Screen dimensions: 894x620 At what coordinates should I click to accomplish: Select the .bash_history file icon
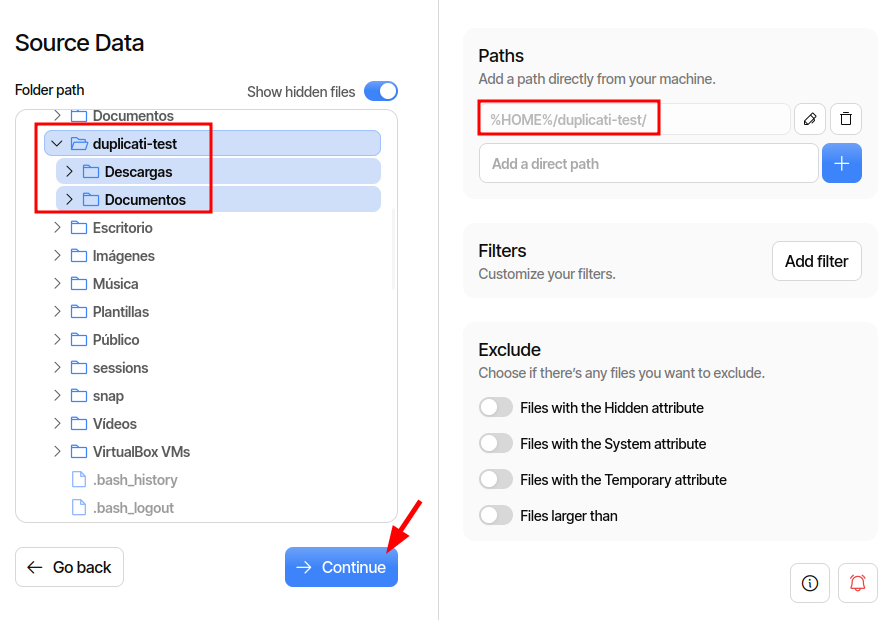tap(80, 480)
